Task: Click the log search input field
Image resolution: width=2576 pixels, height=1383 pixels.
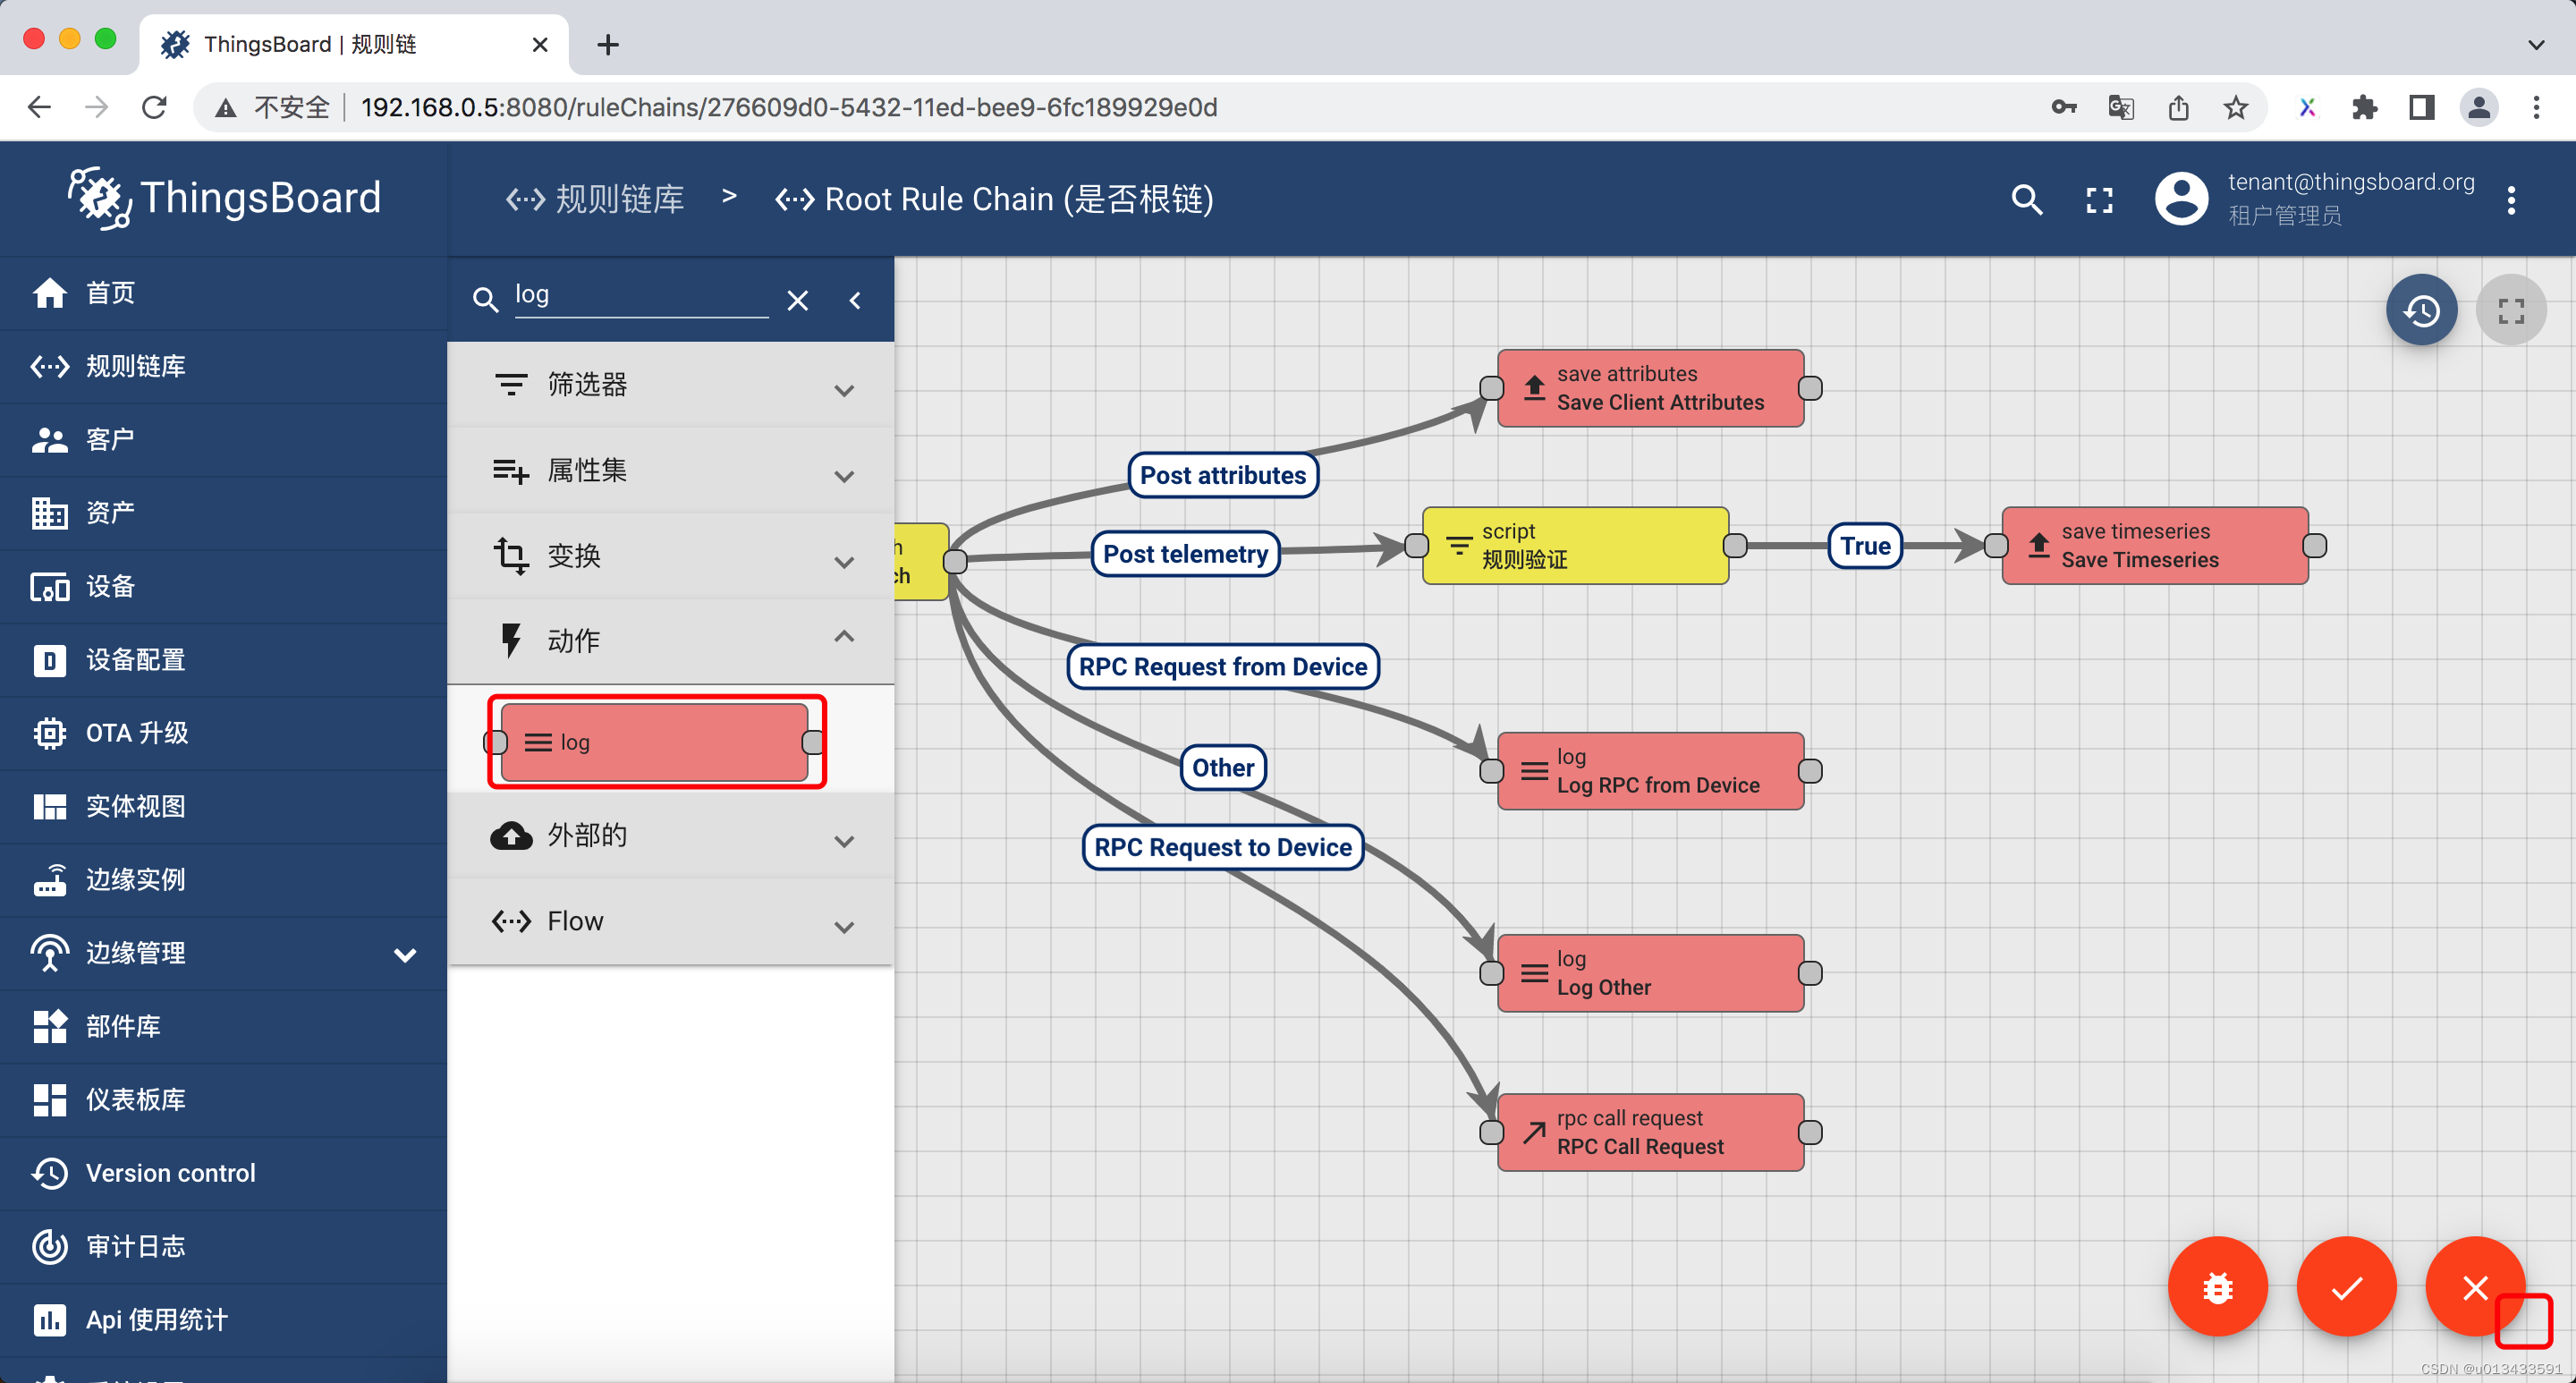Action: point(640,295)
